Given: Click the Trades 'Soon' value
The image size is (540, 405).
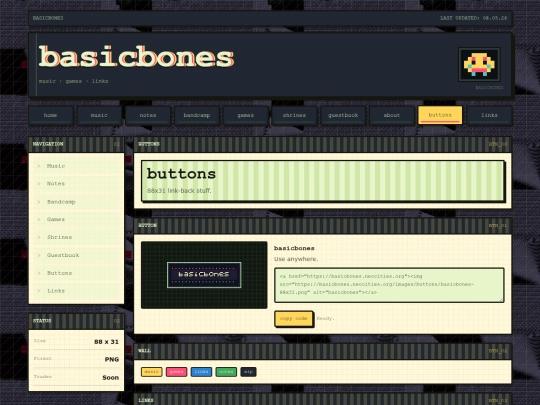Looking at the screenshot, I should click(111, 378).
